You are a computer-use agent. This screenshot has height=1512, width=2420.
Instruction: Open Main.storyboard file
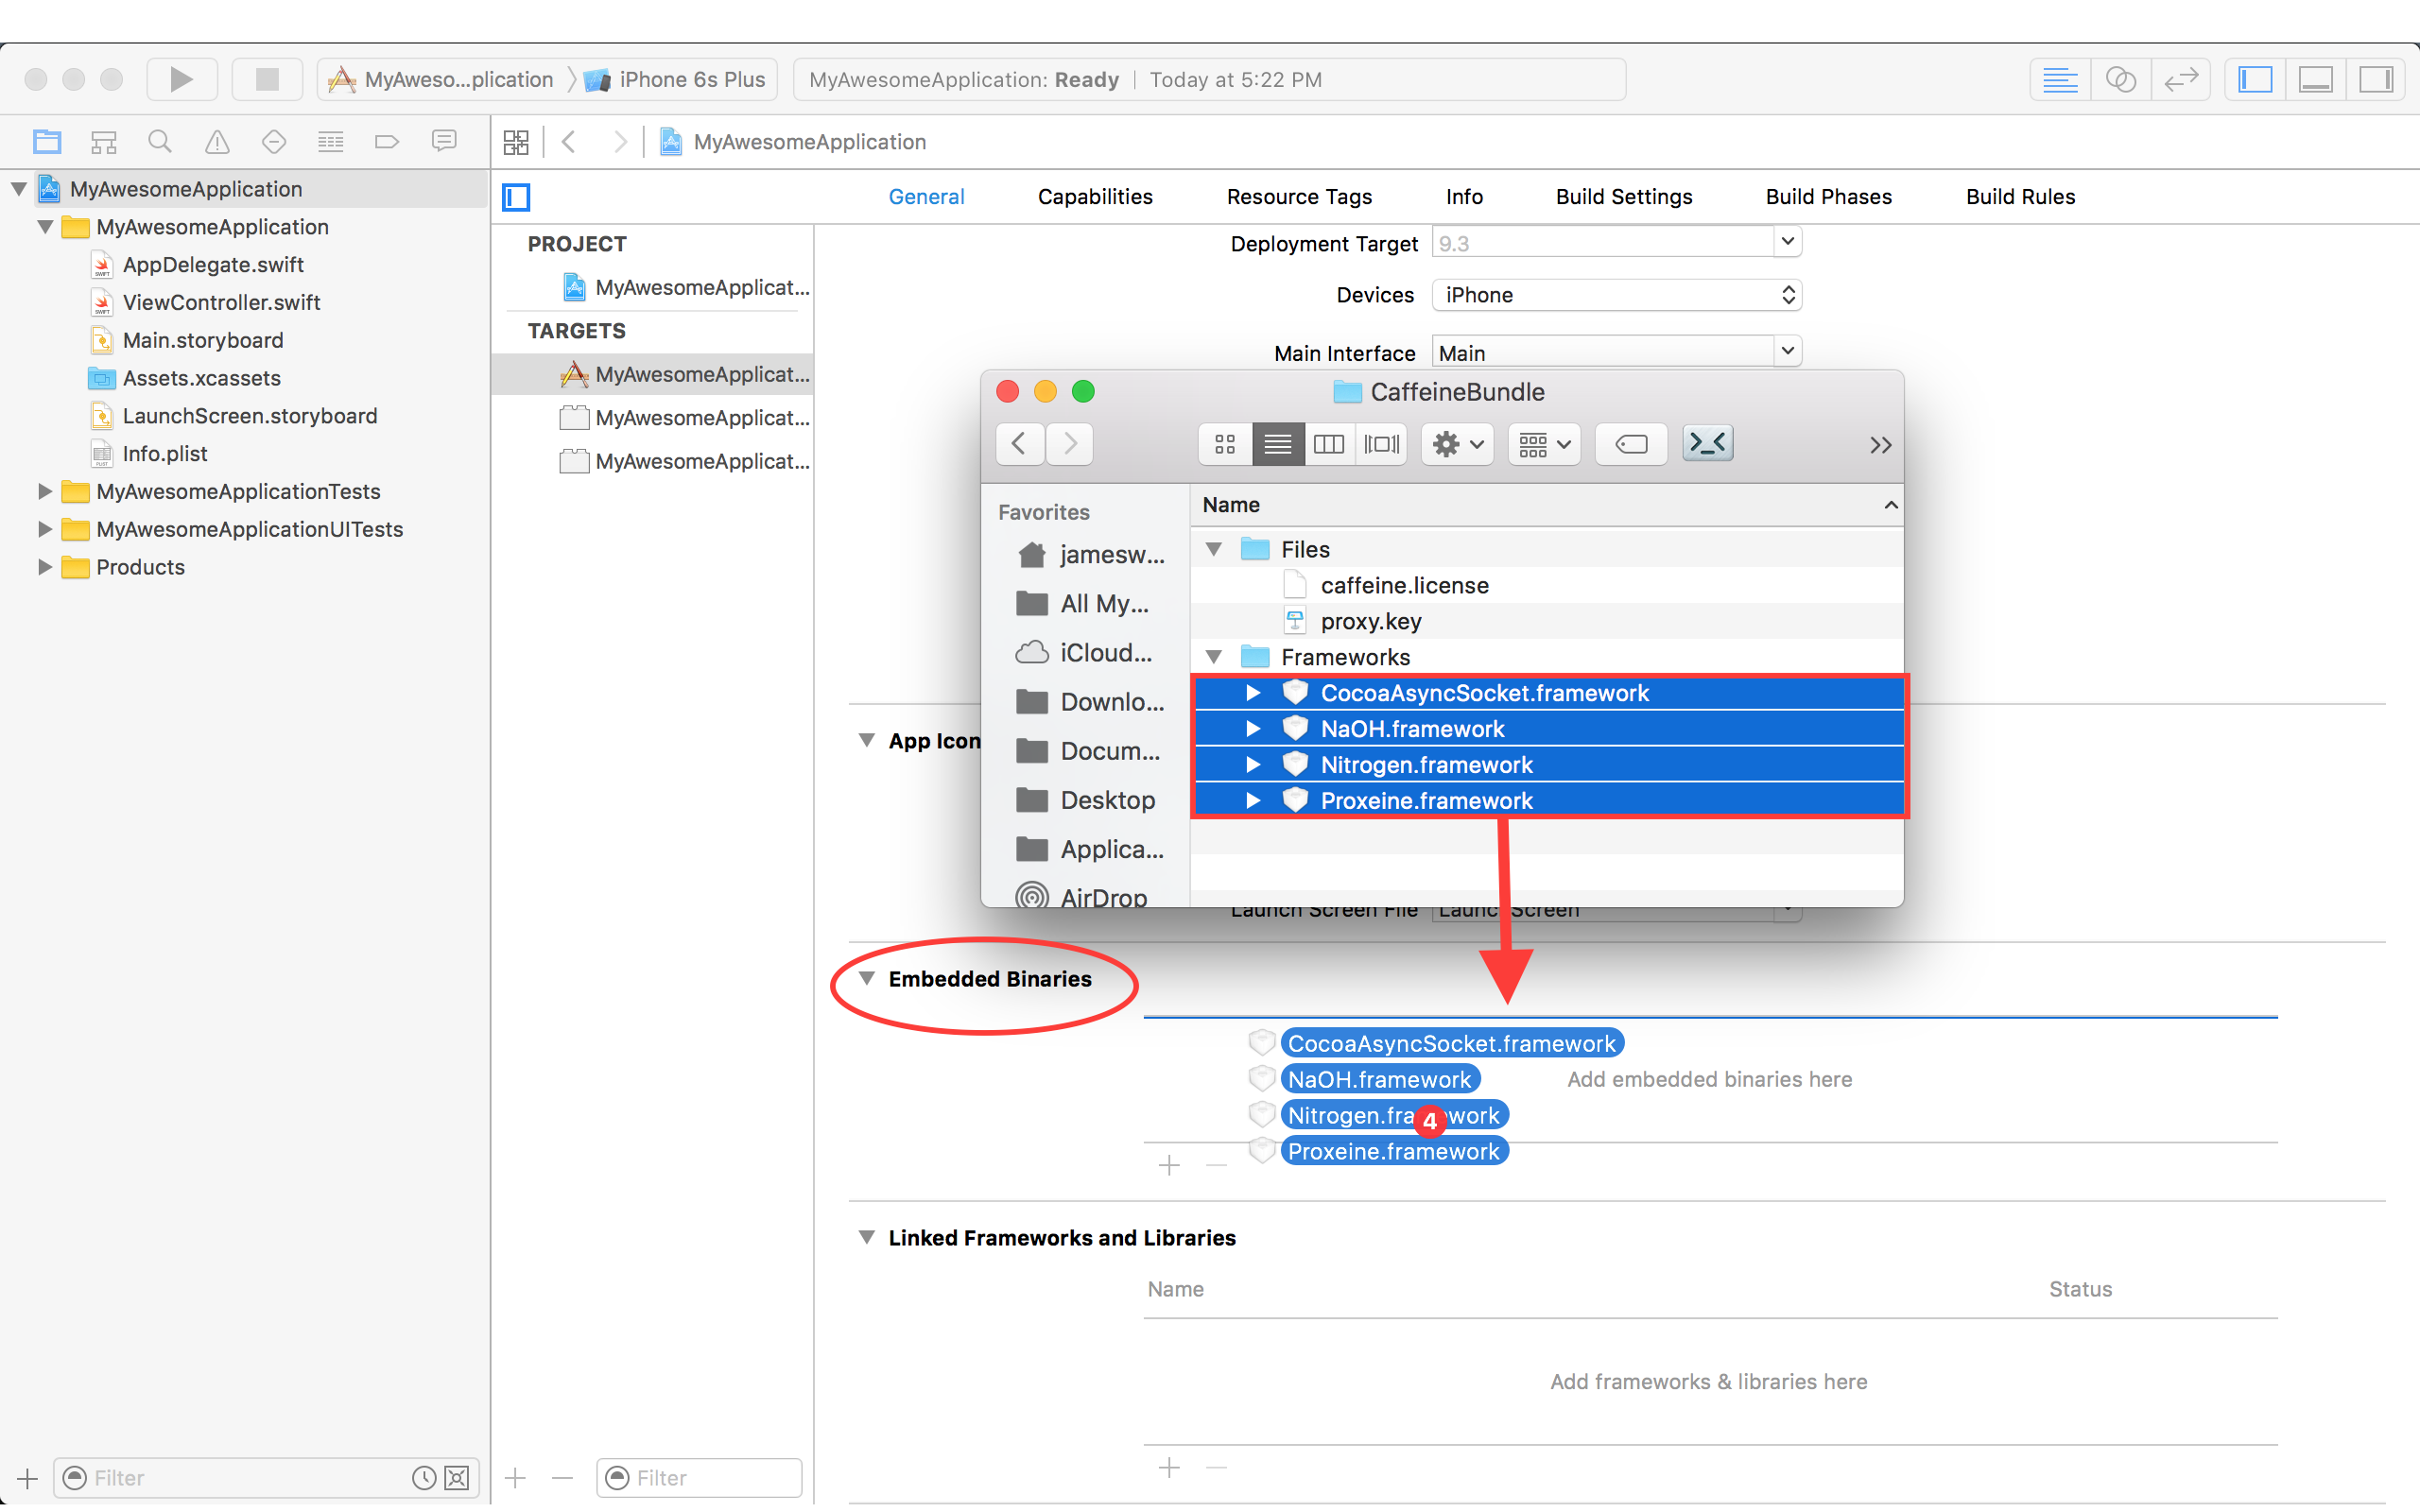(202, 340)
